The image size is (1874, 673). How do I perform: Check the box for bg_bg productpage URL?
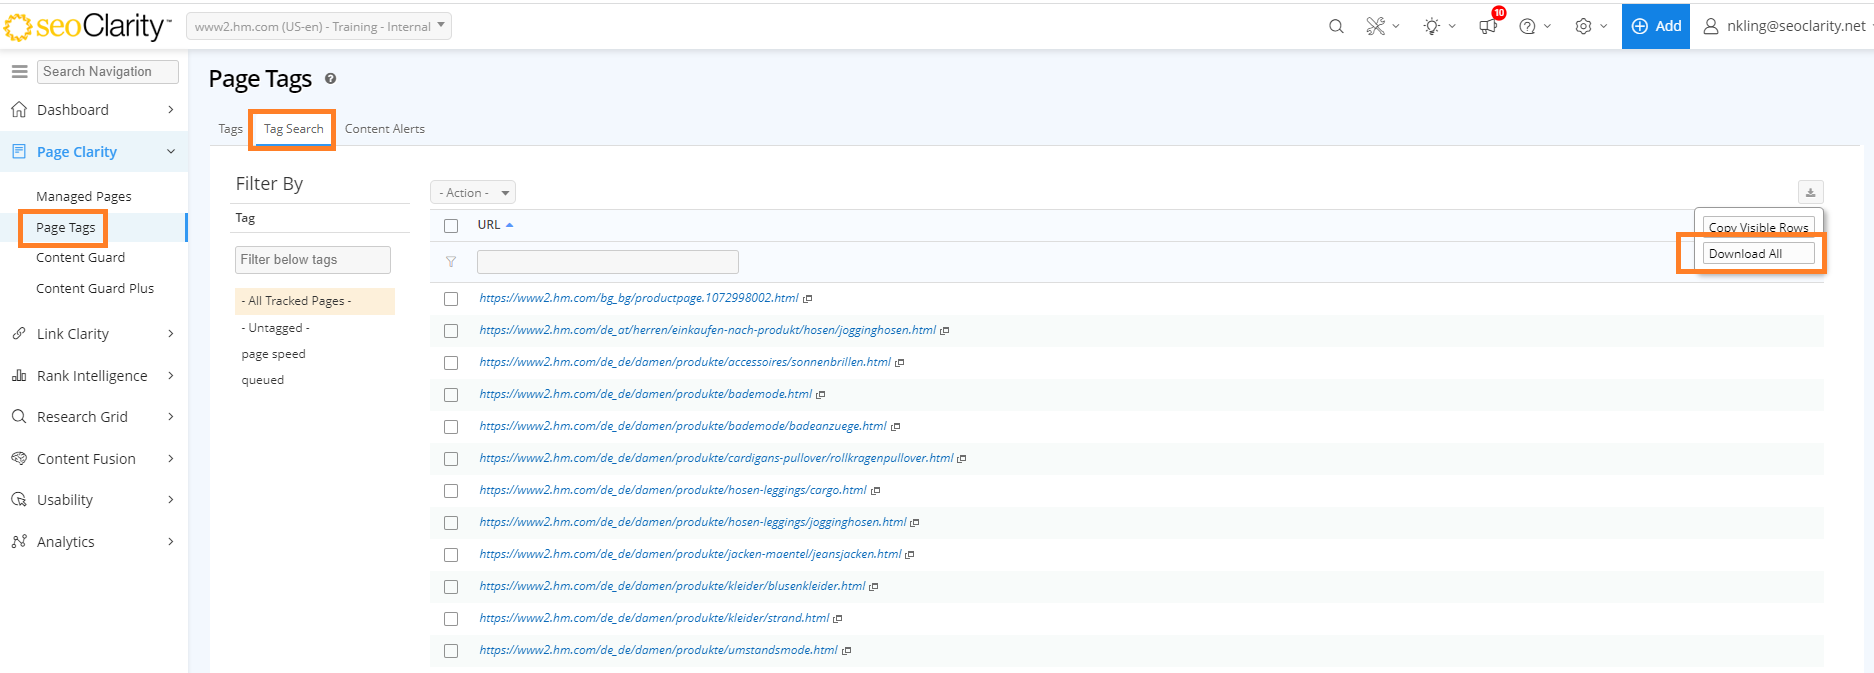click(x=451, y=299)
